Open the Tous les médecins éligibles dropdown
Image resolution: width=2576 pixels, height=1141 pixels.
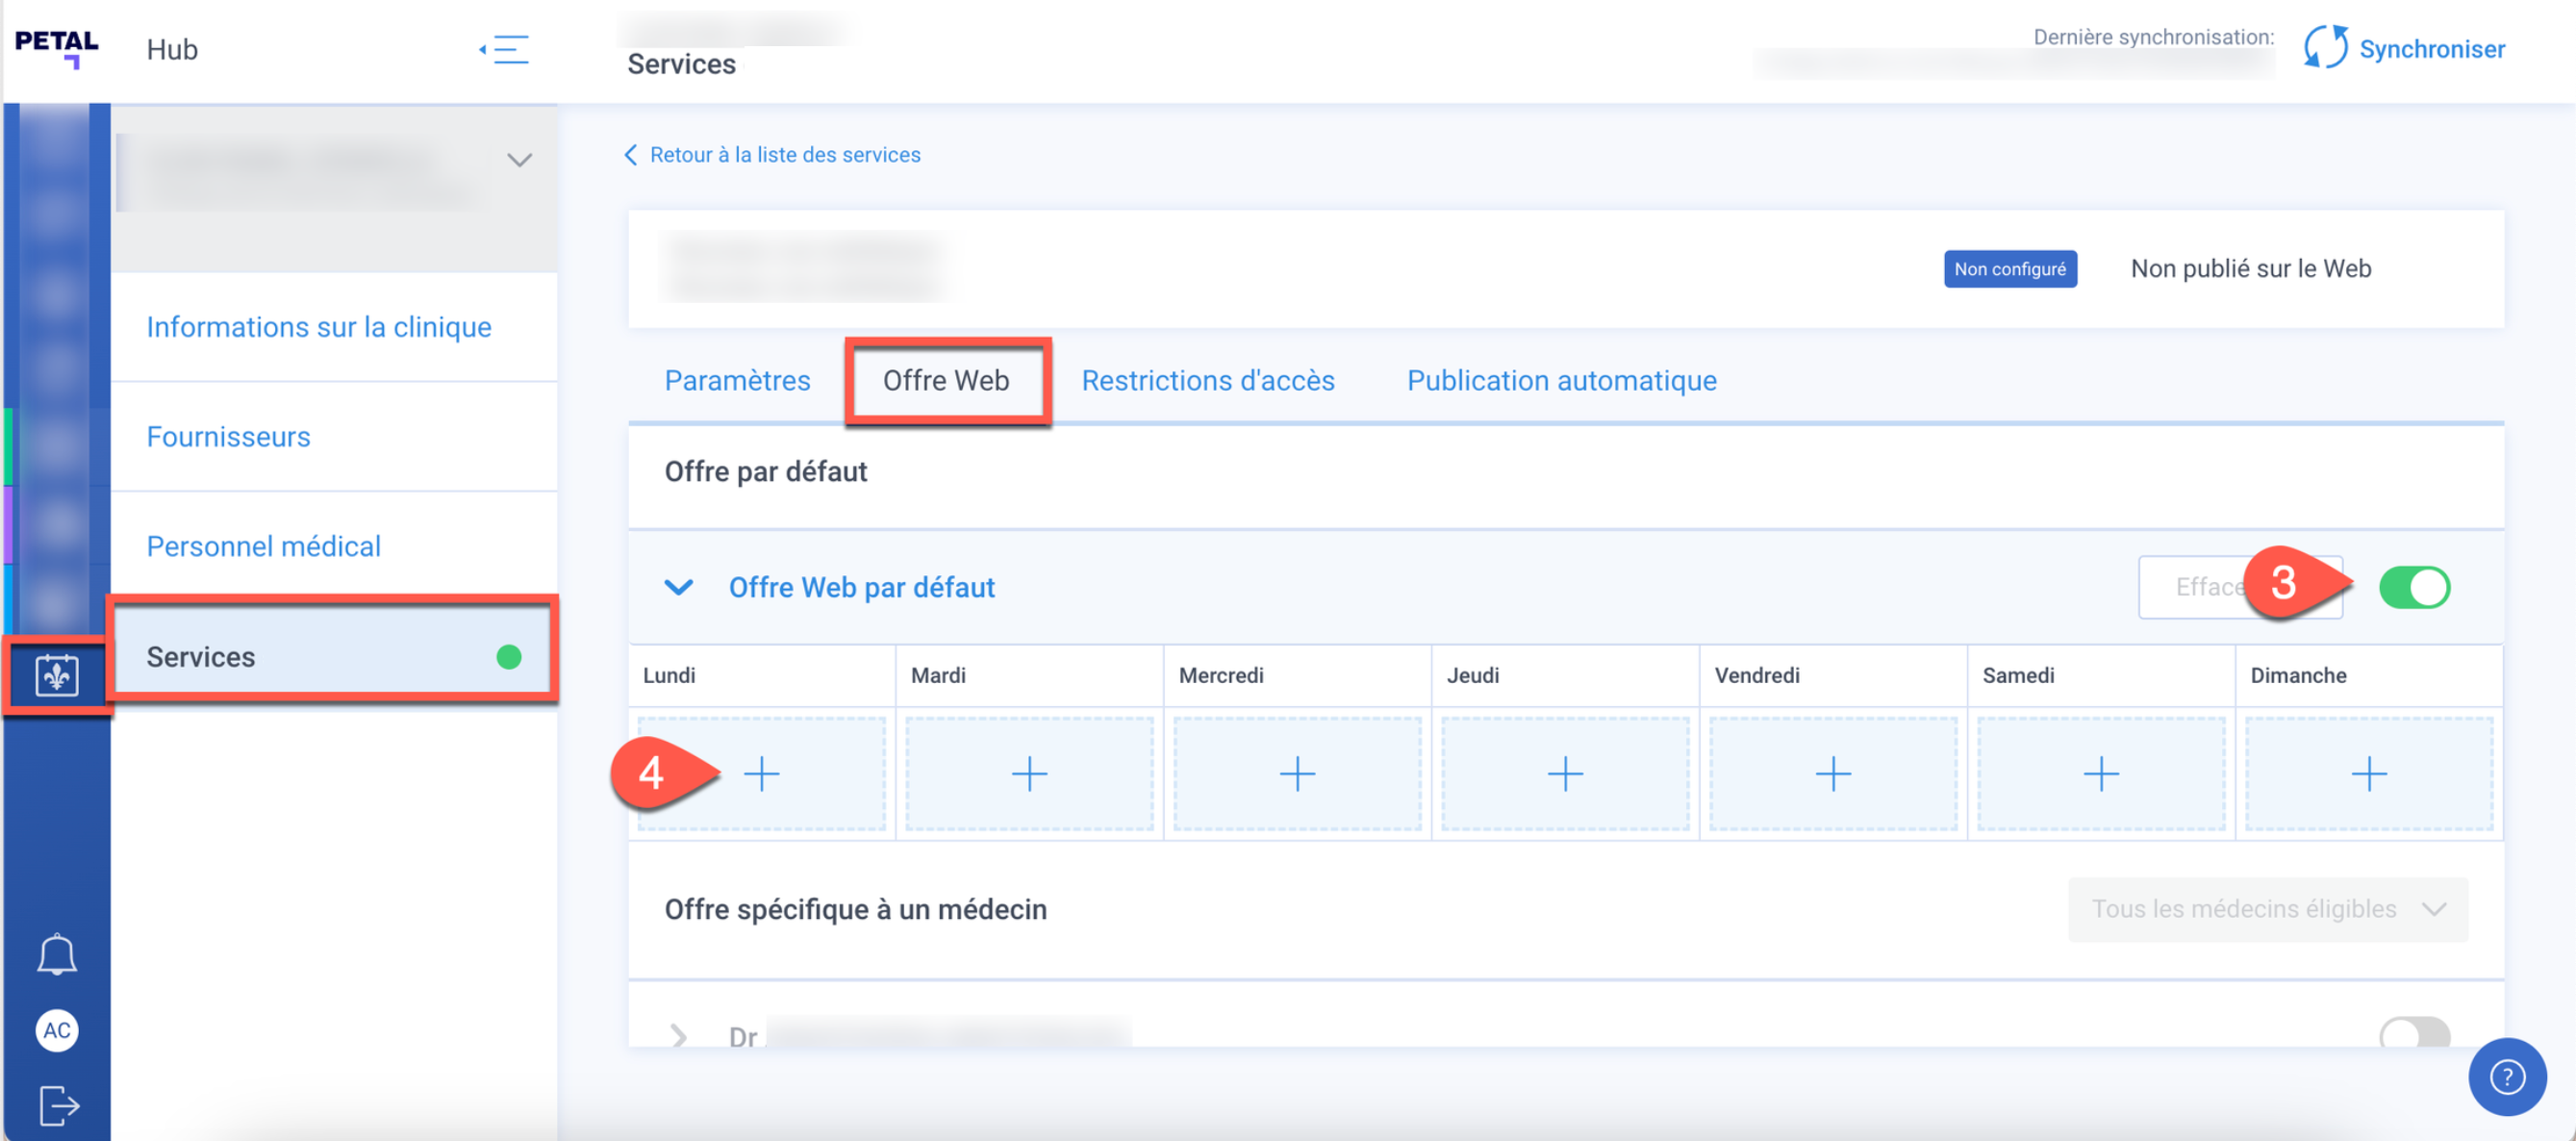click(x=2267, y=908)
